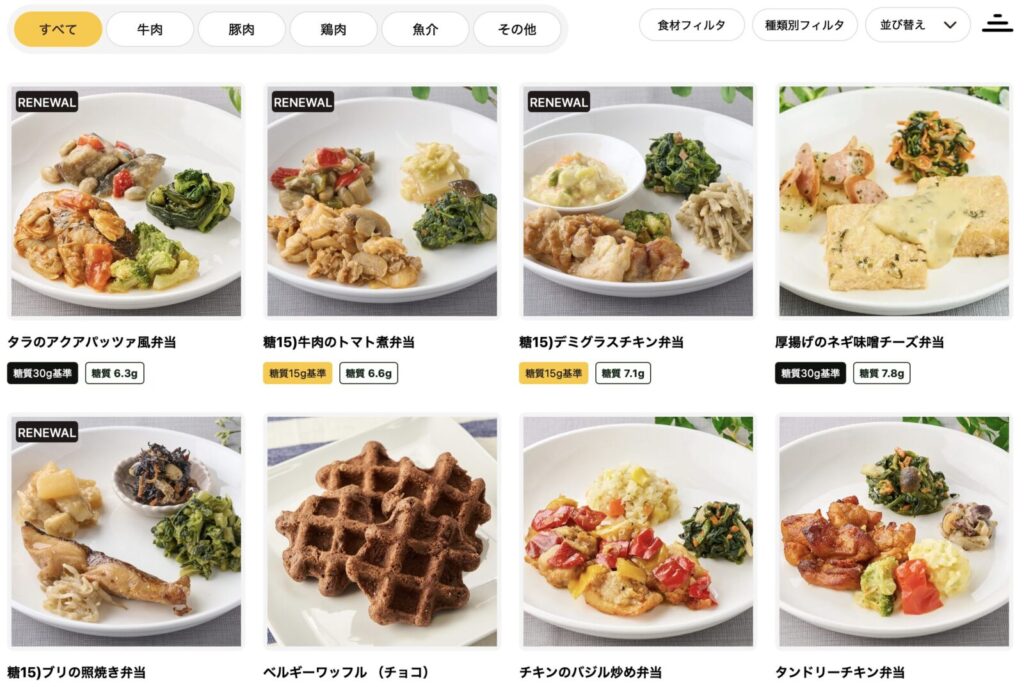Click RENEWAL badge on デミグラスチキン弁当

tap(559, 102)
